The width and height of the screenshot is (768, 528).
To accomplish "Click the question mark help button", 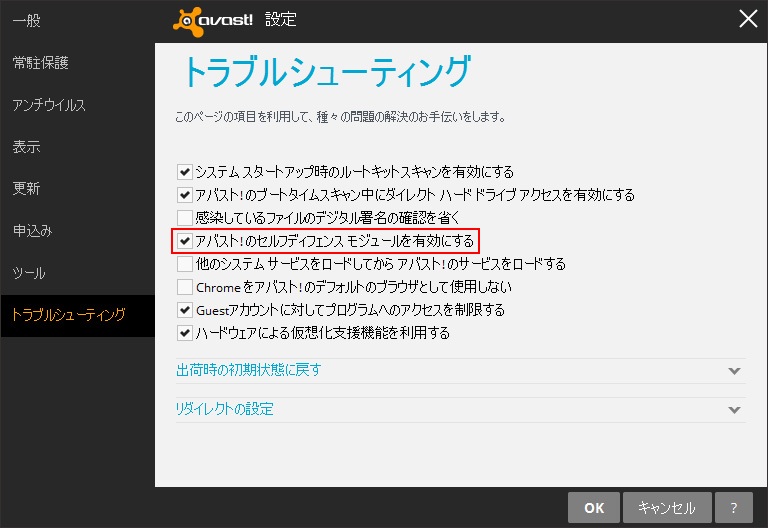I will coord(734,507).
